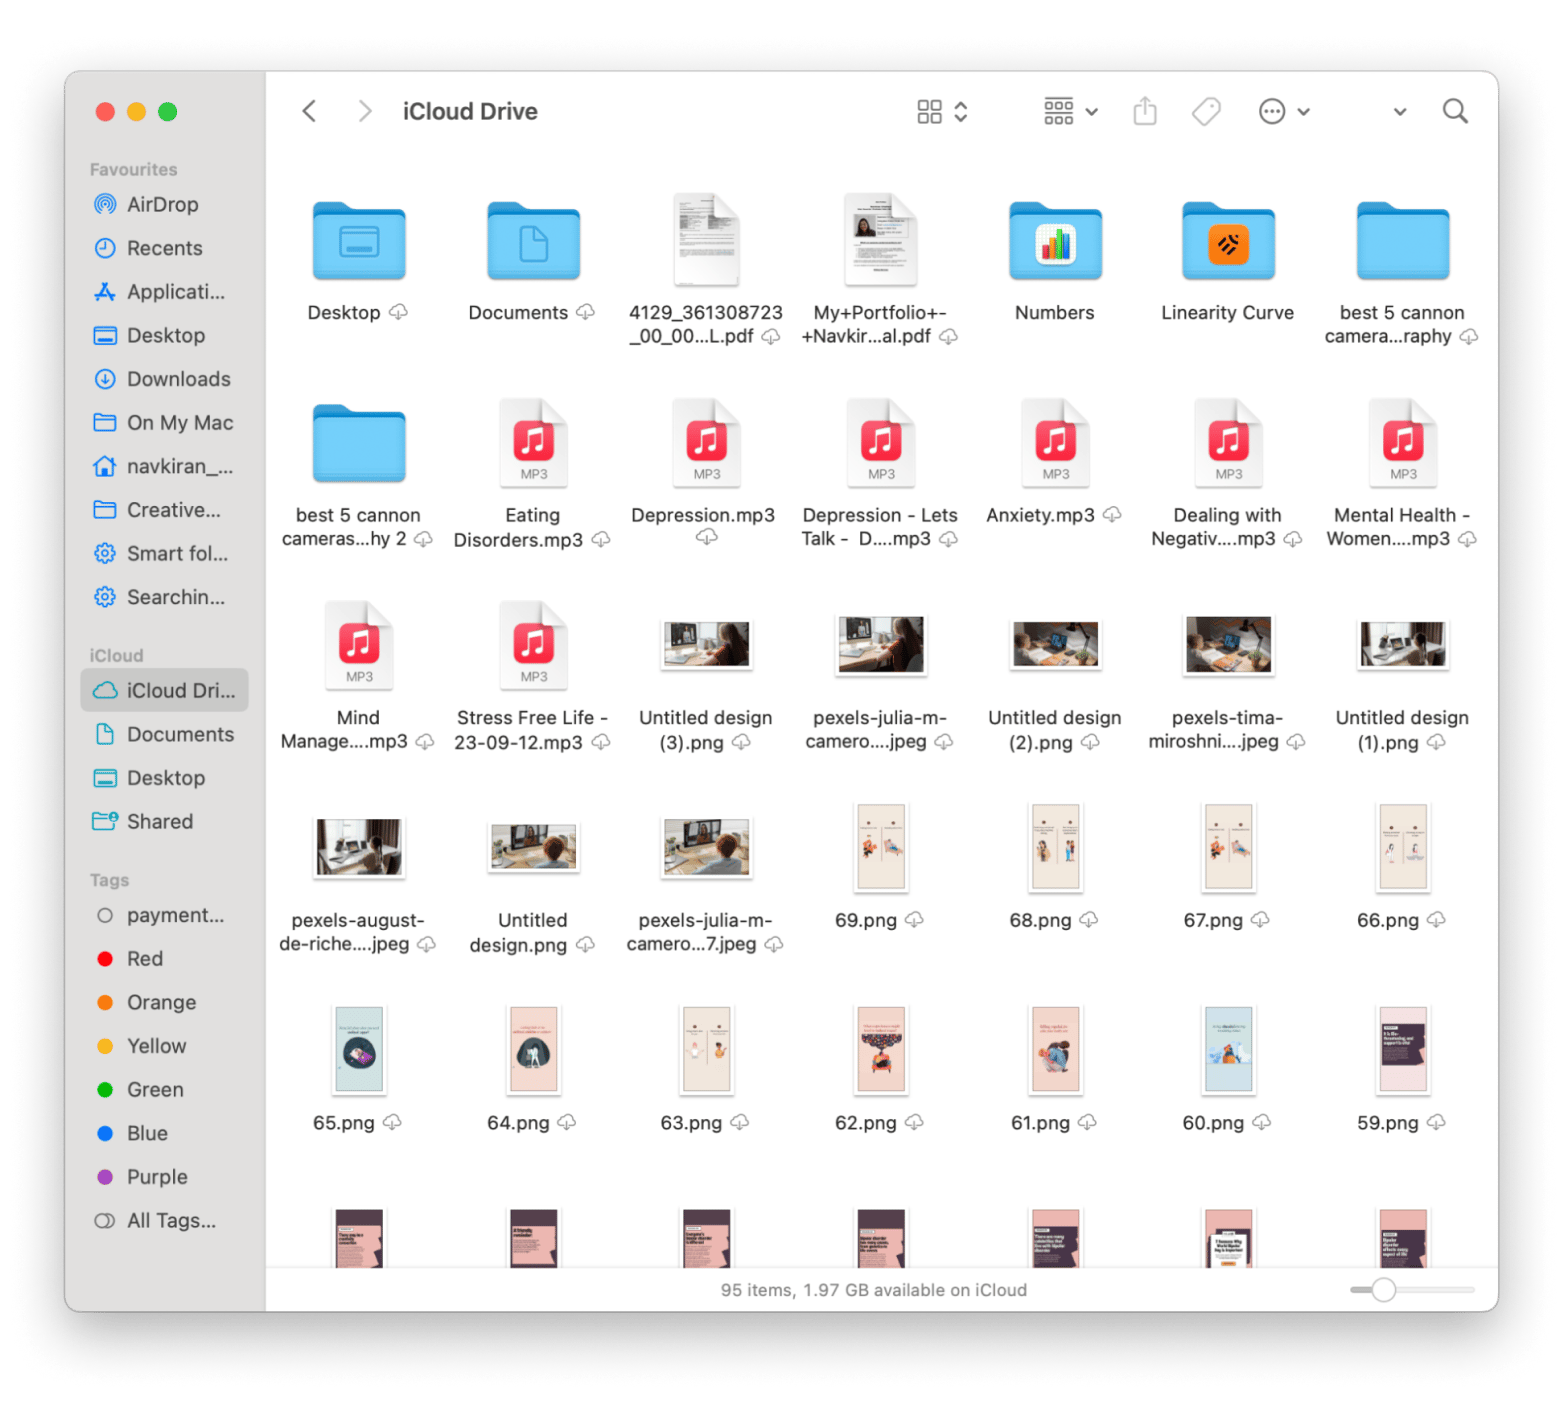Select pexels-tima-miroshni jpeg thumbnail

[1228, 645]
